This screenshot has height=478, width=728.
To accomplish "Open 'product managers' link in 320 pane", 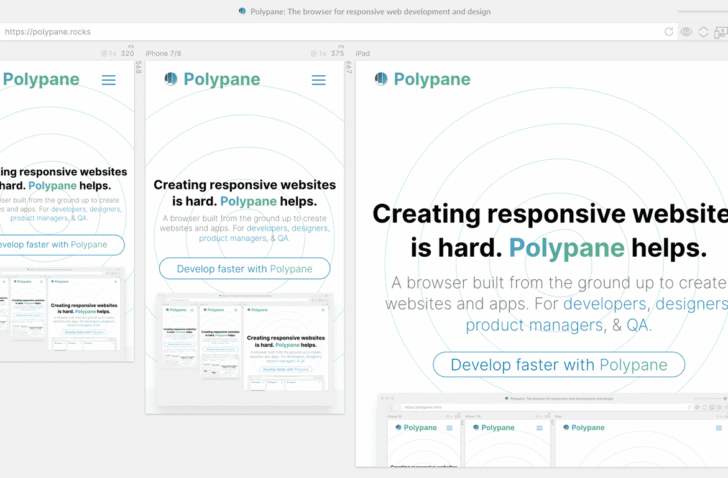I will coord(39,218).
